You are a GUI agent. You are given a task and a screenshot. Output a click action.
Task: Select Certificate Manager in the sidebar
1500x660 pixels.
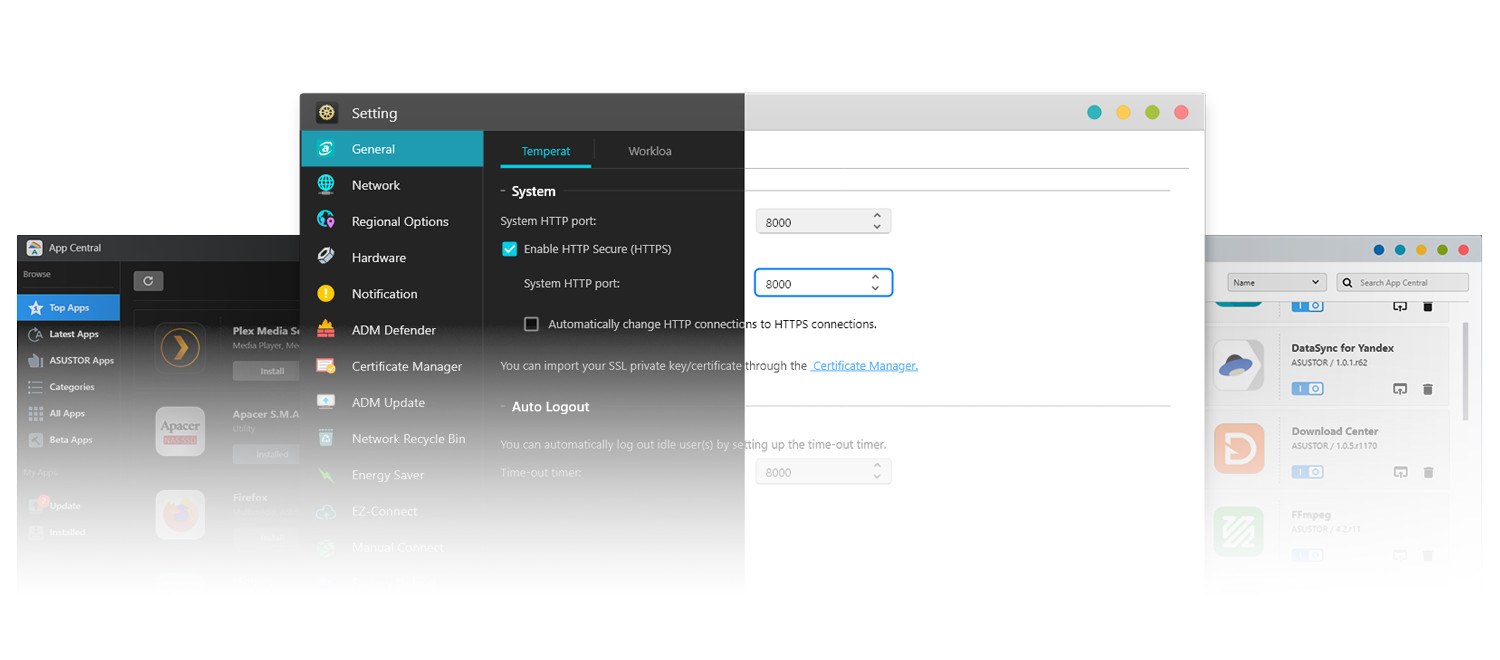pyautogui.click(x=404, y=366)
